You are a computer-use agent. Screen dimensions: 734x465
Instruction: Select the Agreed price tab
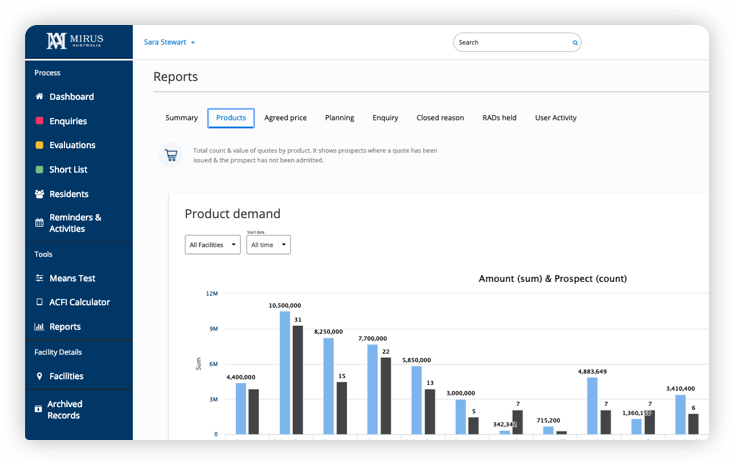tap(284, 118)
